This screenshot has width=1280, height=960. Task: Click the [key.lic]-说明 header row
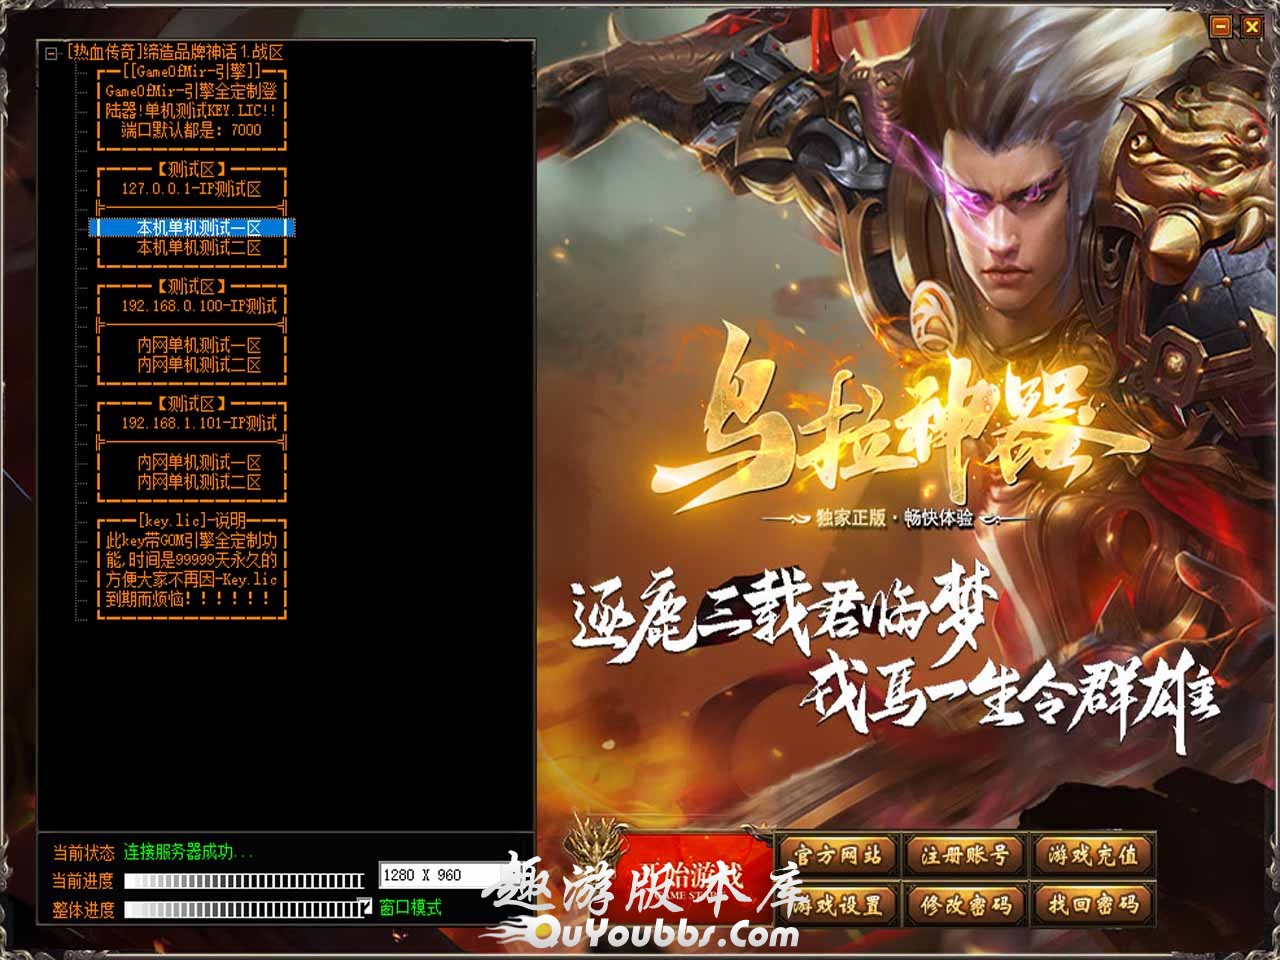click(192, 521)
